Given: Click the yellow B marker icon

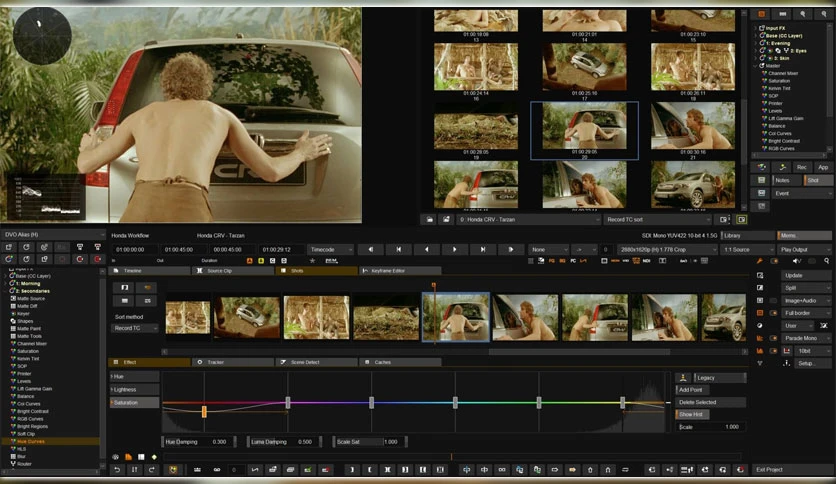Looking at the screenshot, I should pyautogui.click(x=261, y=261).
